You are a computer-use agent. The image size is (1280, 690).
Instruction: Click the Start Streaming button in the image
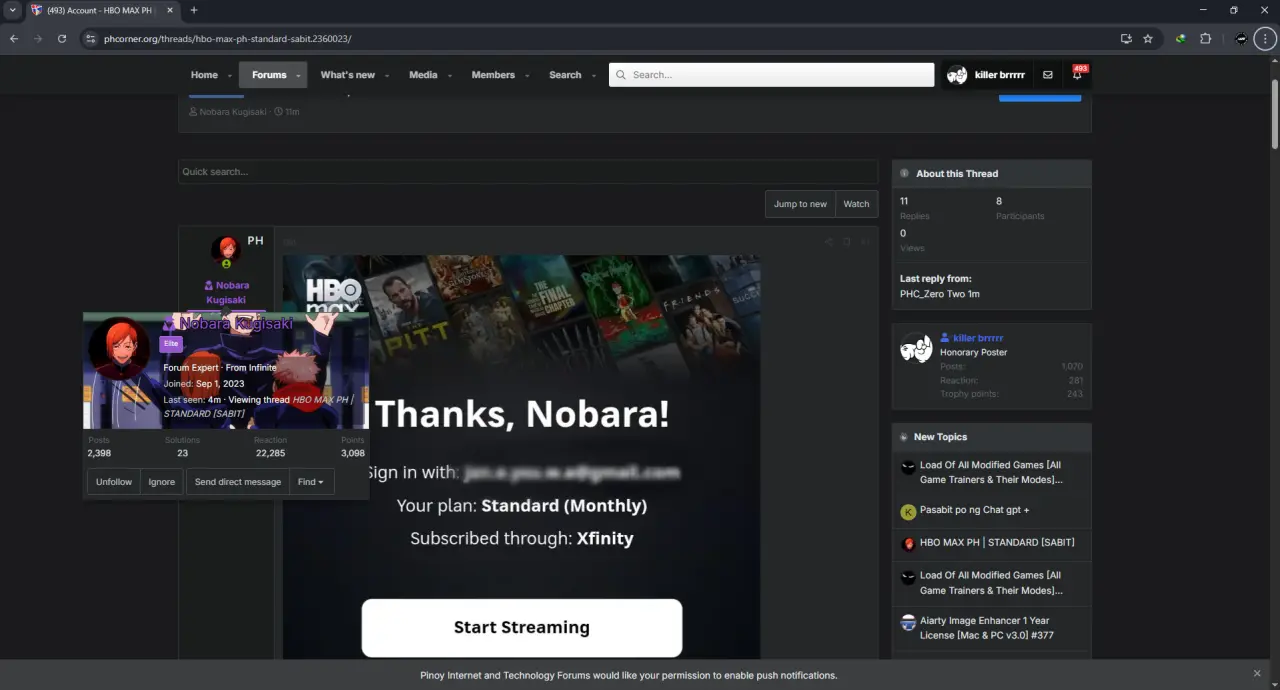coord(522,627)
